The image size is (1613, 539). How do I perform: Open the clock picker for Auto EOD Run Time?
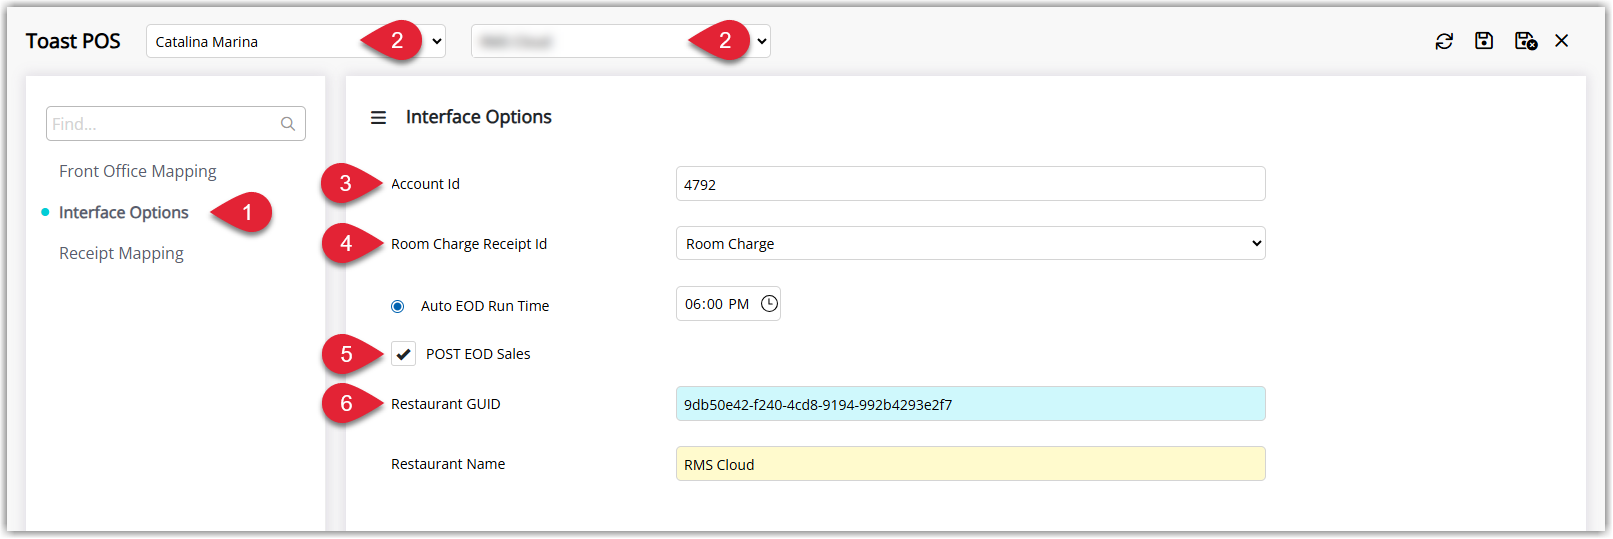click(769, 304)
